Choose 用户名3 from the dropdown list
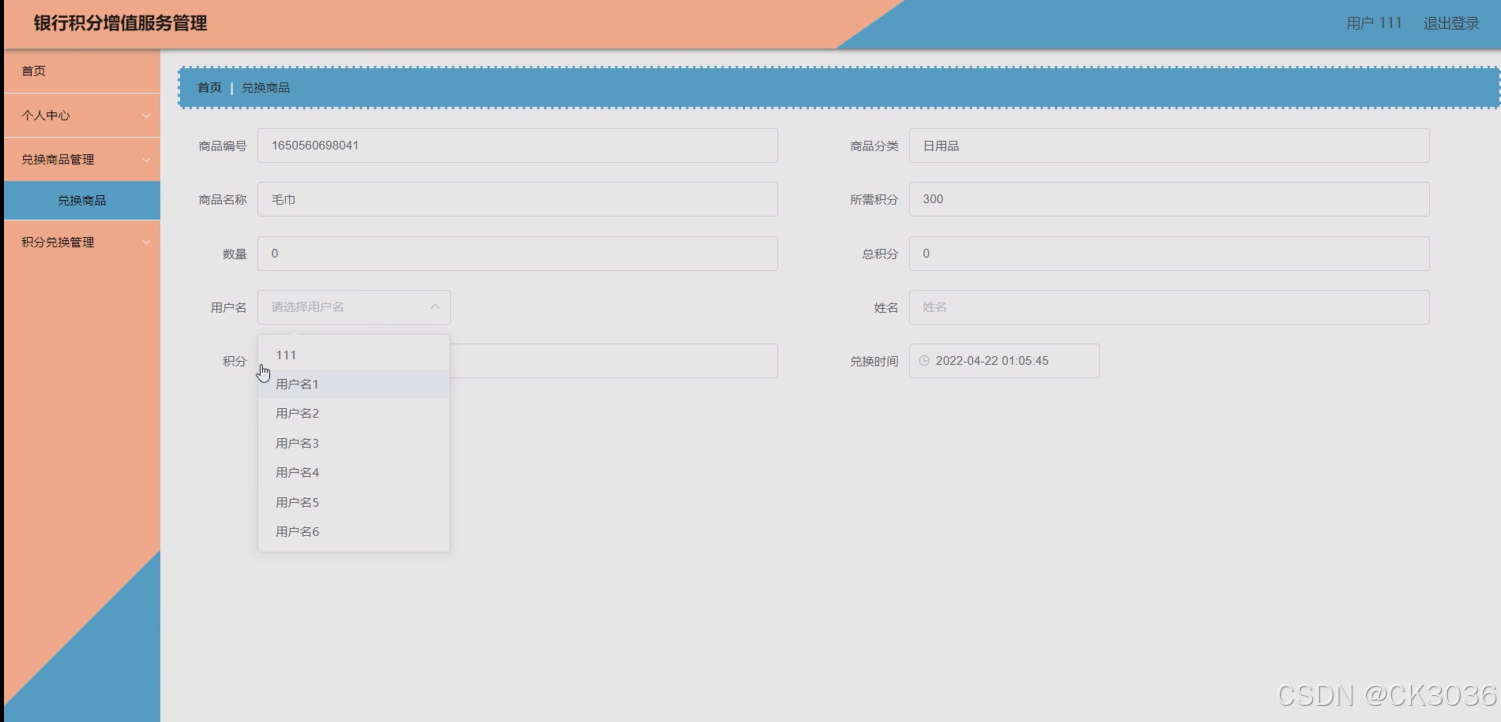Image resolution: width=1501 pixels, height=722 pixels. 353,443
